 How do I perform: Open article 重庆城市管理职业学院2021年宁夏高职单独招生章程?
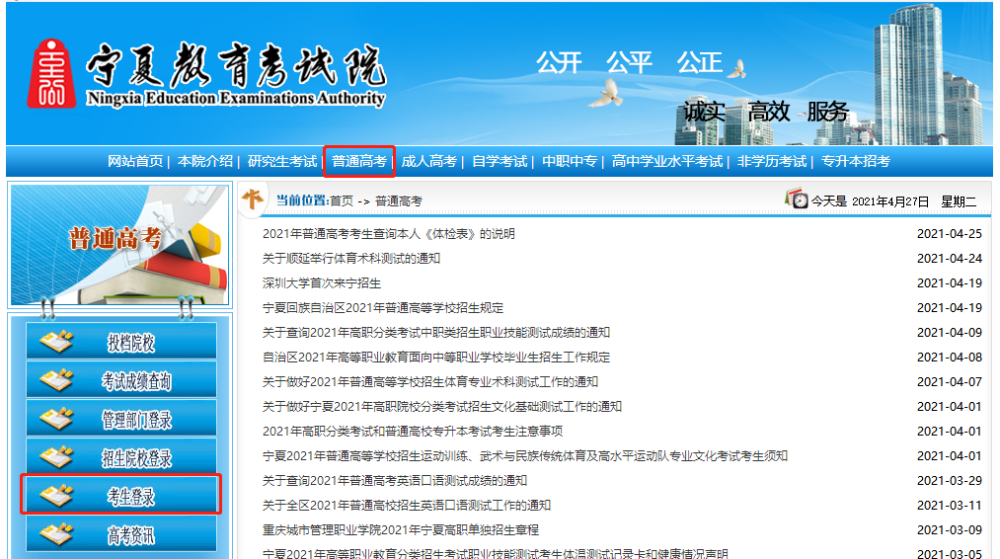pos(400,530)
